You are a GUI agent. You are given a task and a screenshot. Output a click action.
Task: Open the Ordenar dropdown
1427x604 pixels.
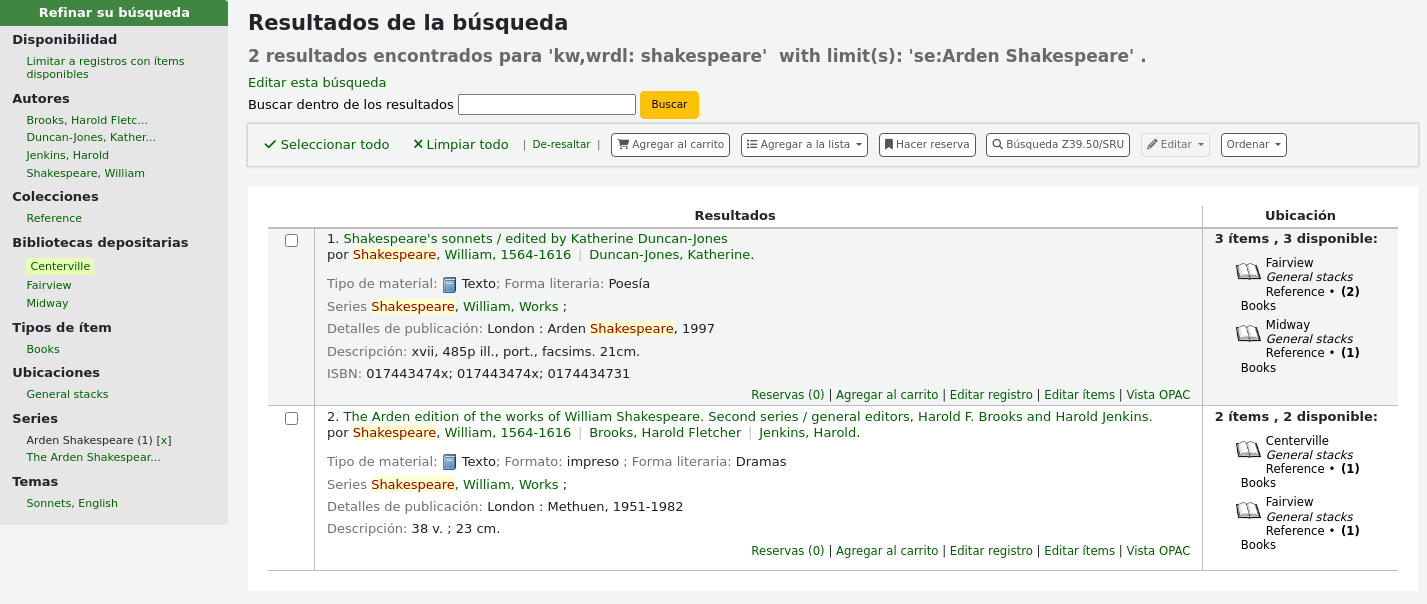click(1253, 144)
